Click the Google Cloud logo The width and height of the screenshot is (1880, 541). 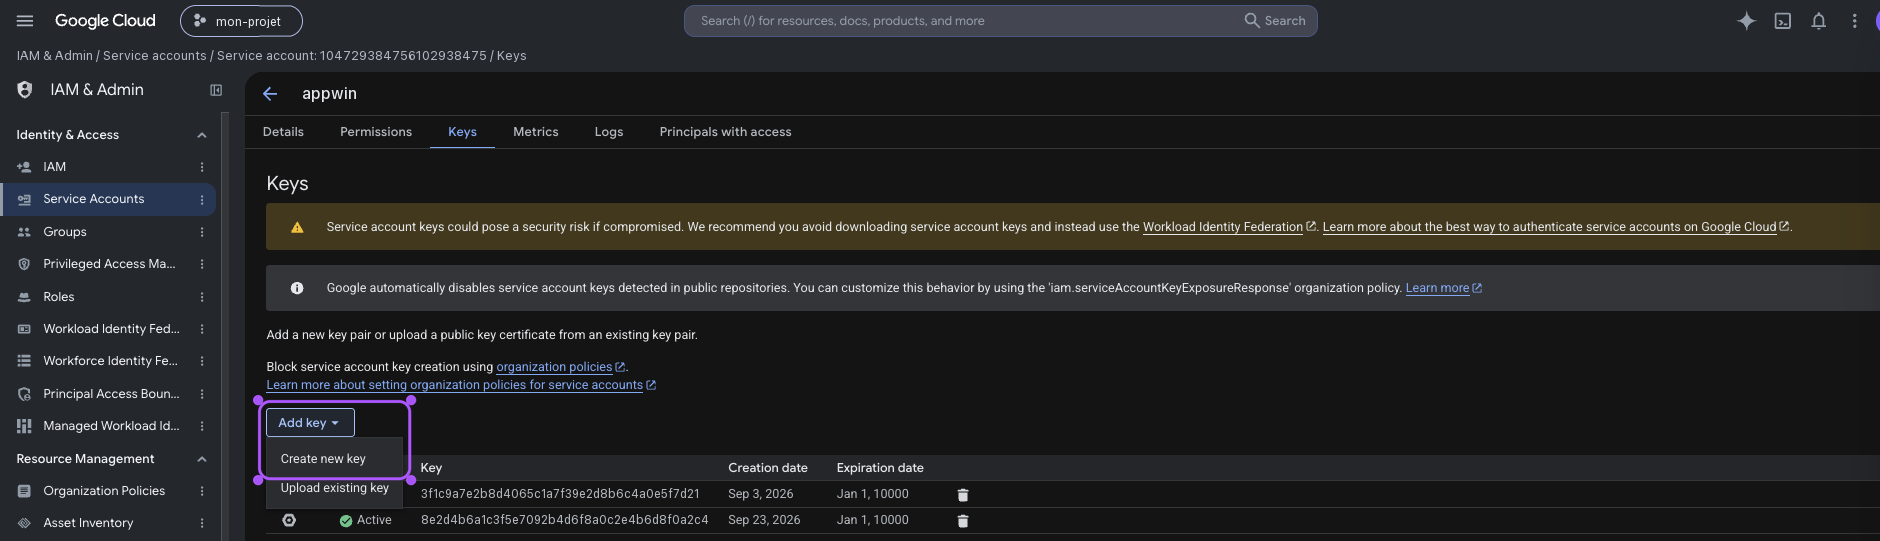pyautogui.click(x=105, y=21)
